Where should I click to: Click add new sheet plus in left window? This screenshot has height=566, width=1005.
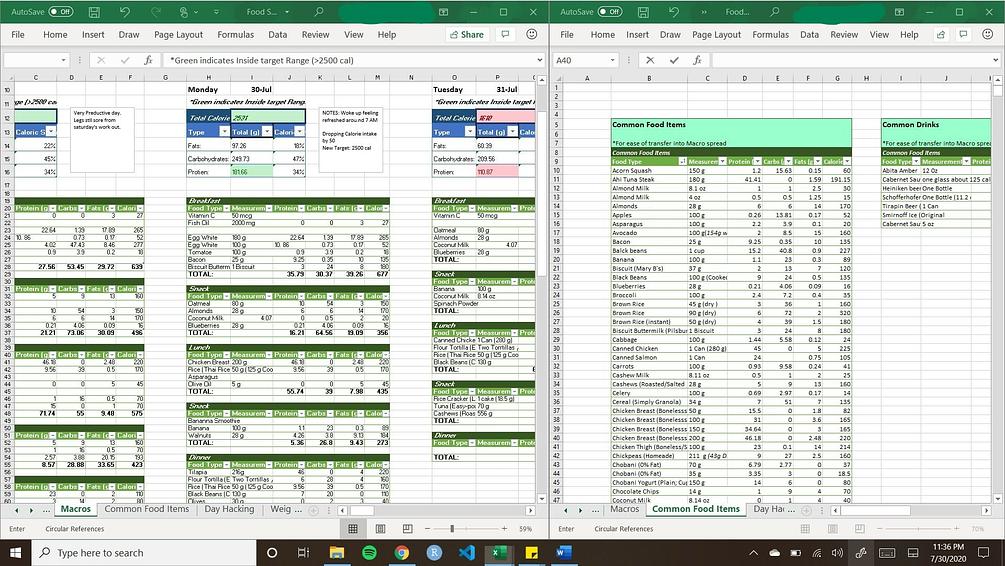tap(313, 510)
